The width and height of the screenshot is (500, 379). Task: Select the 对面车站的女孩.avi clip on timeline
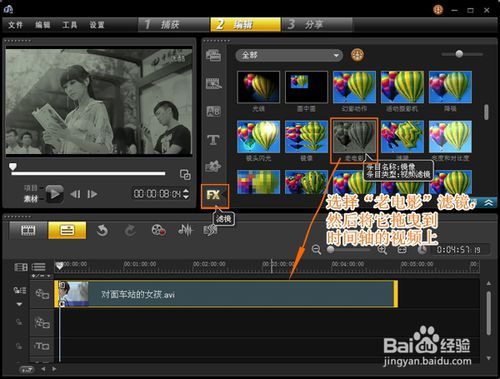[x=226, y=294]
